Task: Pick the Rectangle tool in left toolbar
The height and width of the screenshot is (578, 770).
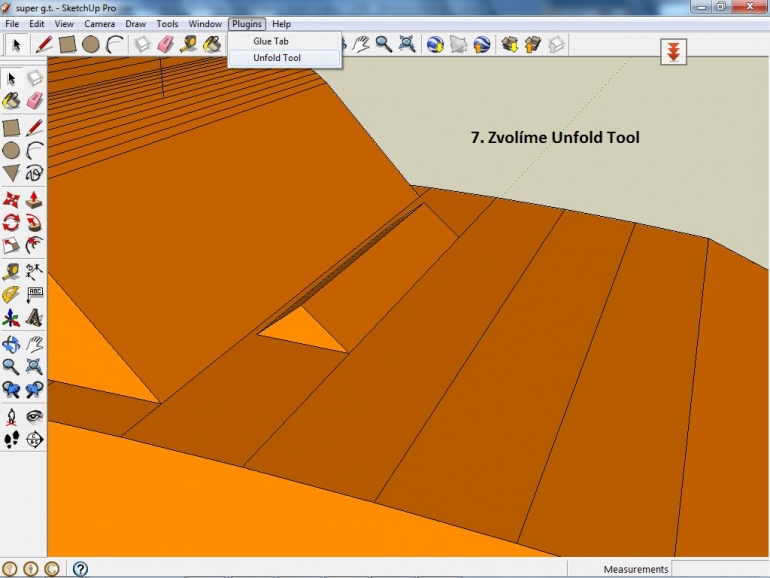Action: (11, 128)
